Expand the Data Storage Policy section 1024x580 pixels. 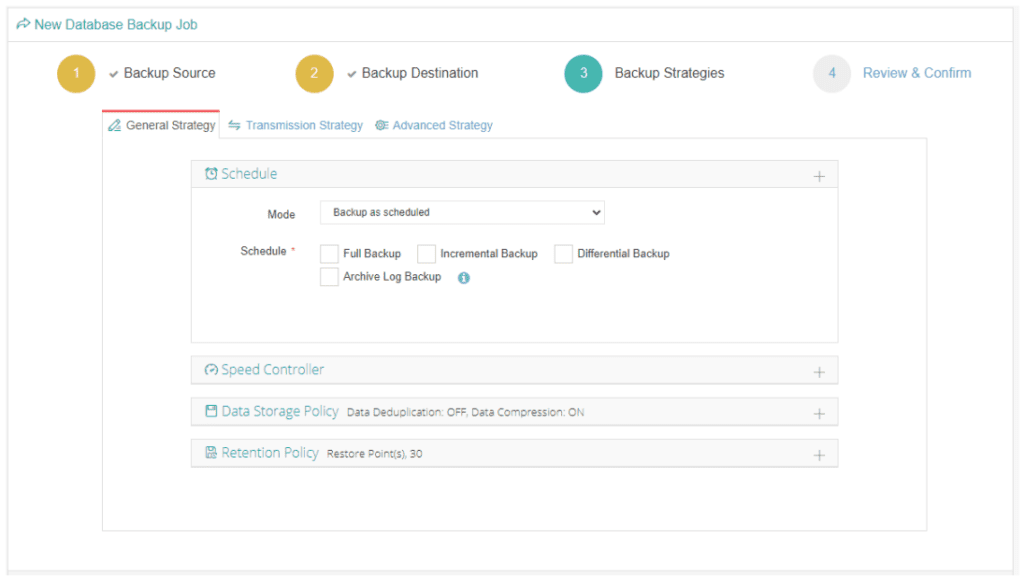[819, 410]
